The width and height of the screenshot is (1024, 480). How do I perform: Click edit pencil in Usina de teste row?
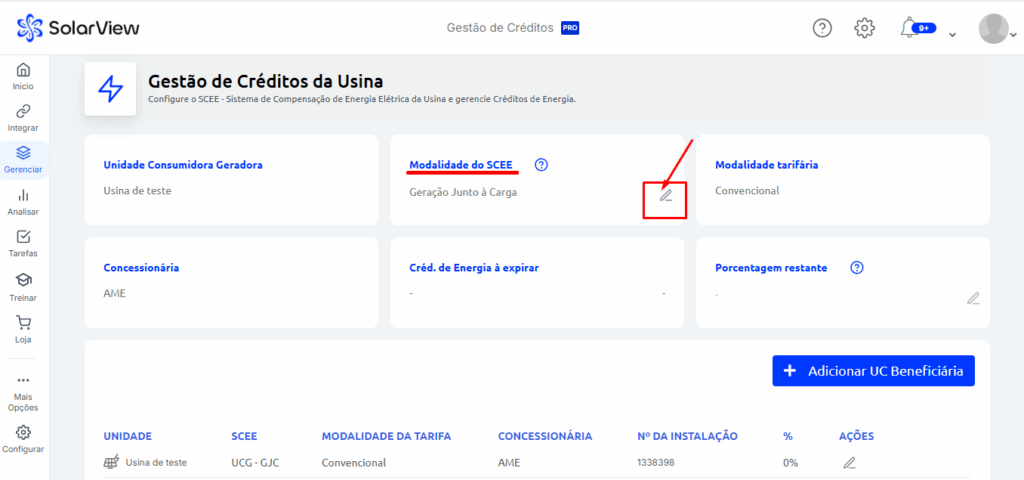849,463
